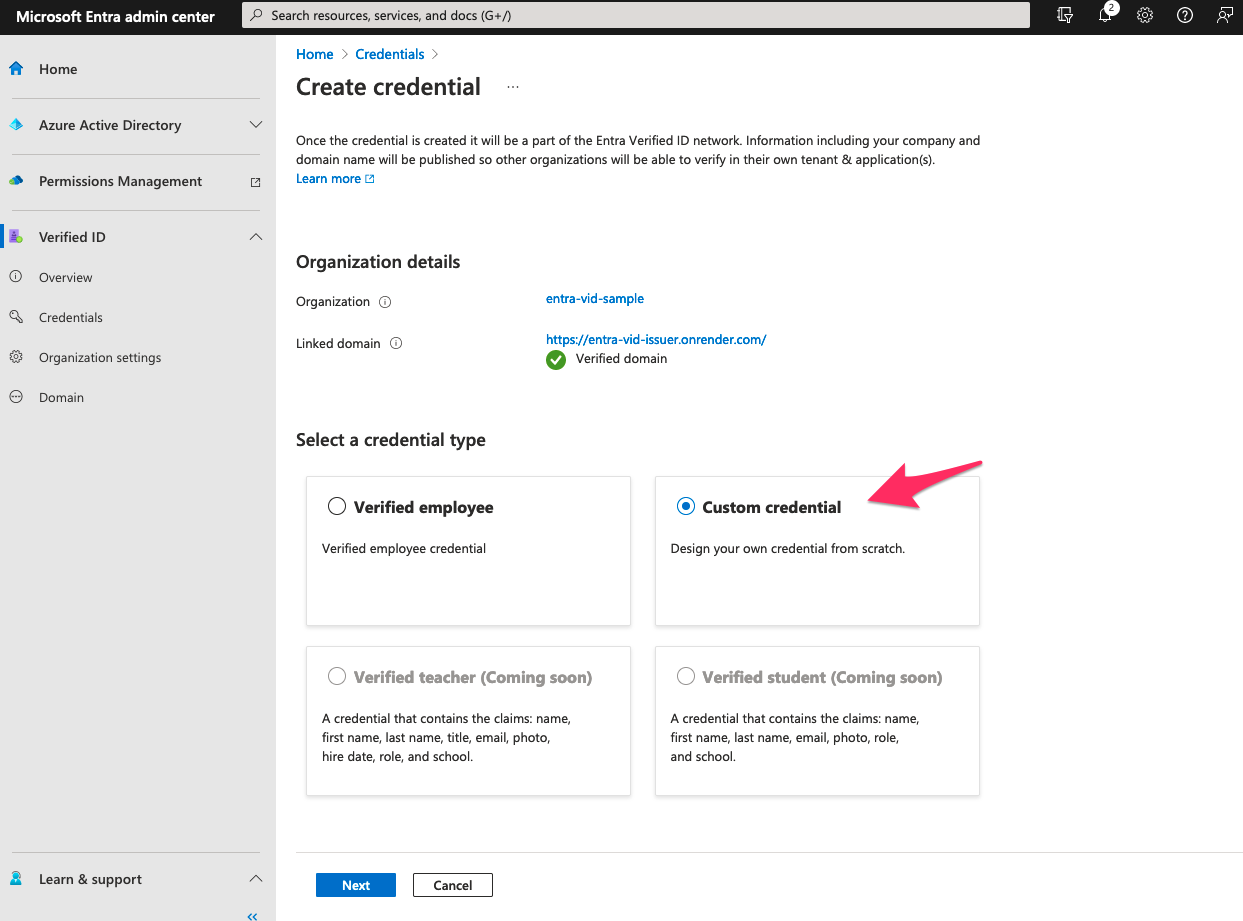1243x921 pixels.
Task: Click the search resources input field
Action: [636, 16]
